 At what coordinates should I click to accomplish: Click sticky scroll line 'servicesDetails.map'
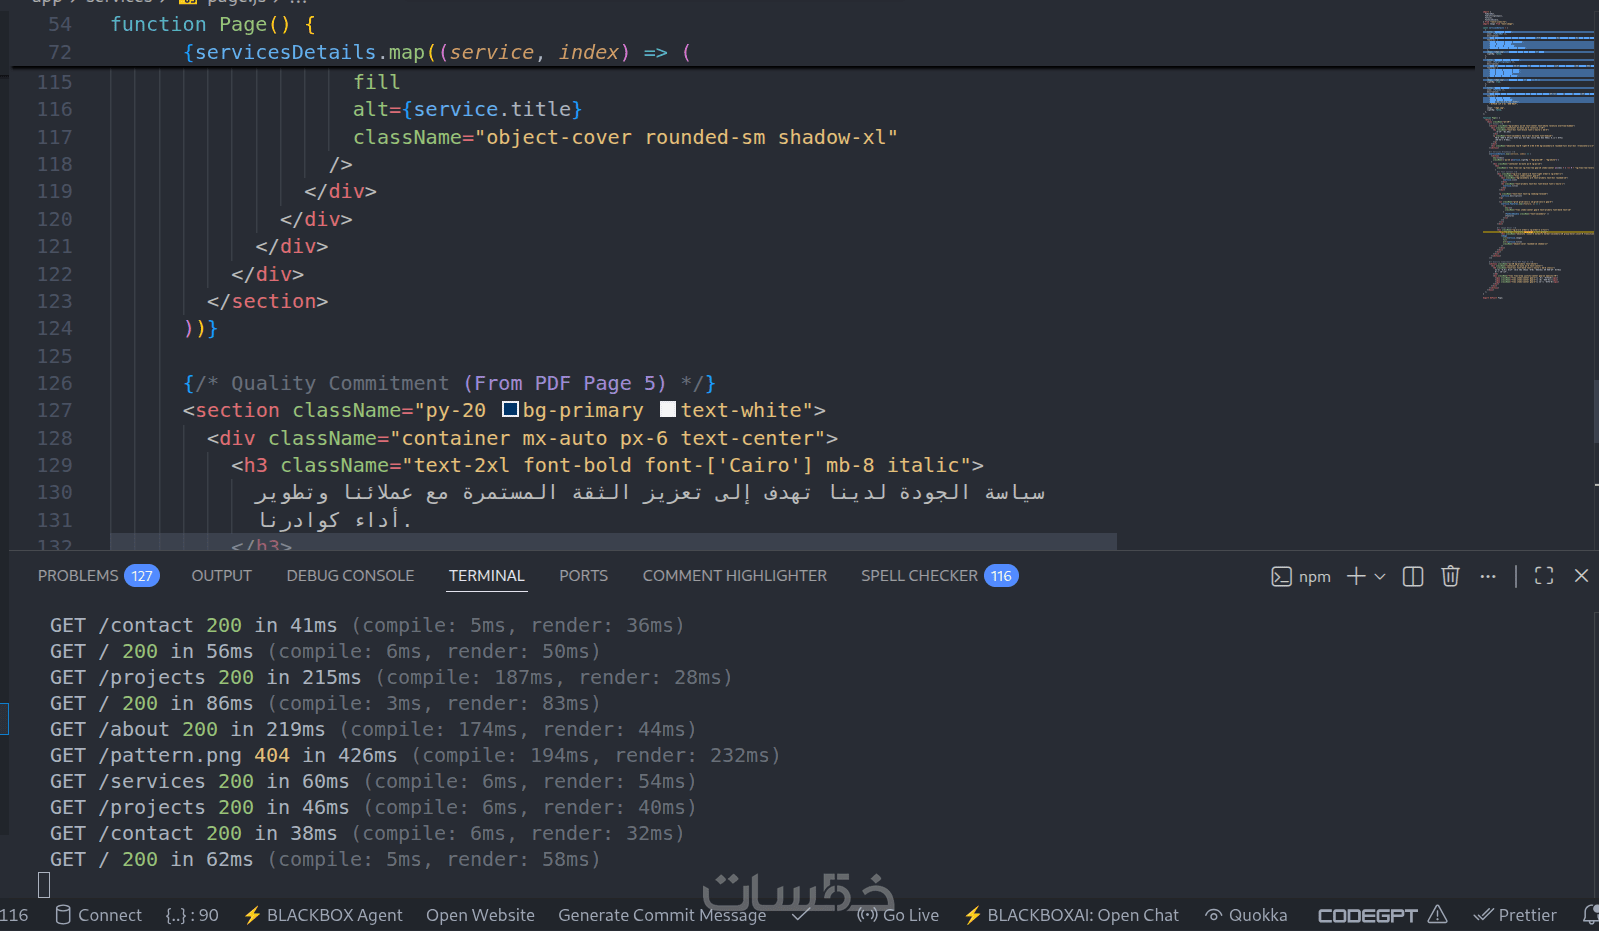pyautogui.click(x=437, y=52)
